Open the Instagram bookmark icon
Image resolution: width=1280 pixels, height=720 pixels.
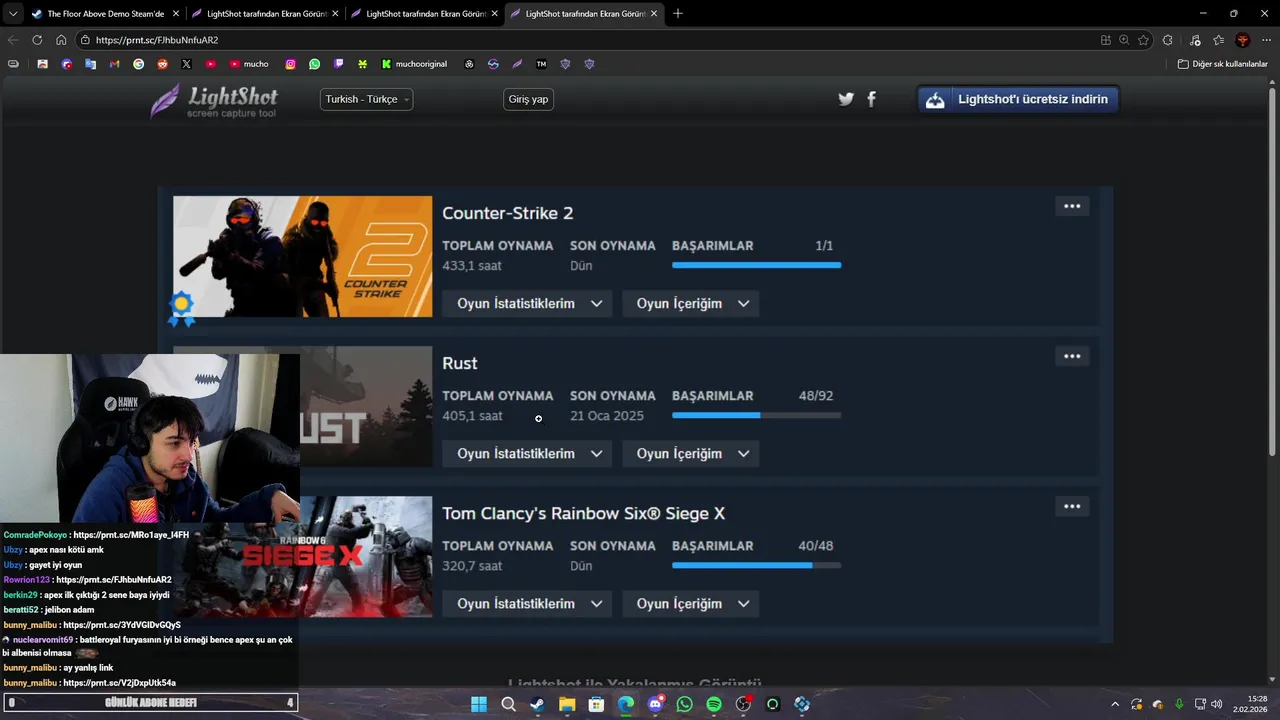coord(290,64)
